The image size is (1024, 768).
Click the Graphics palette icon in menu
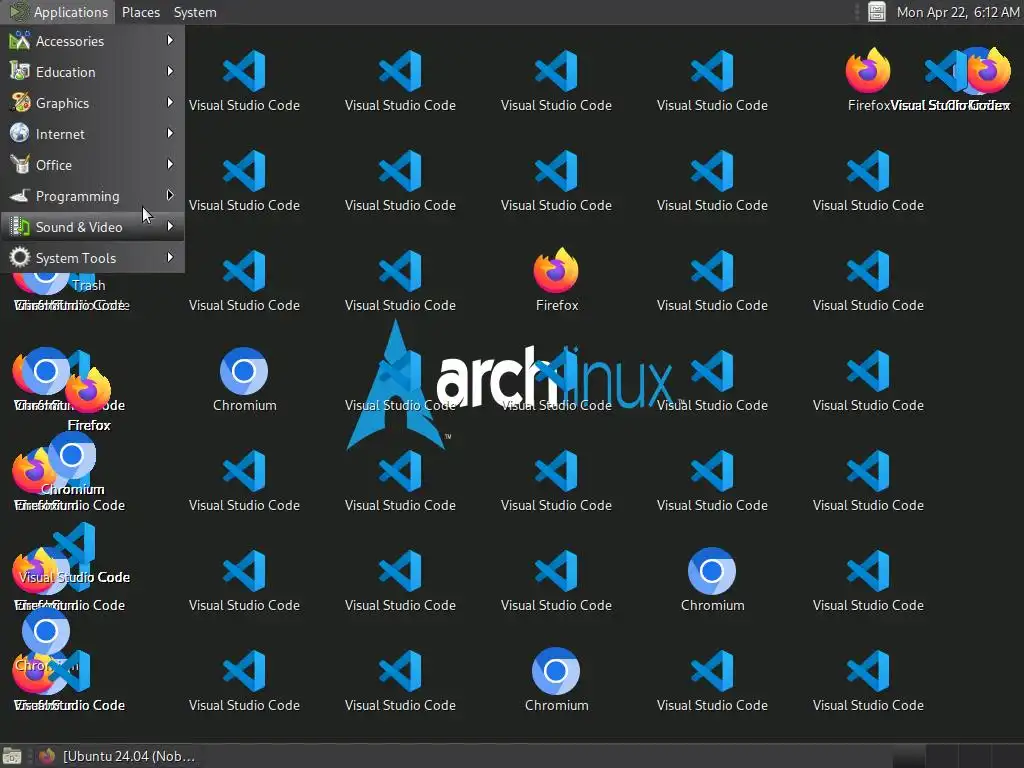point(20,103)
